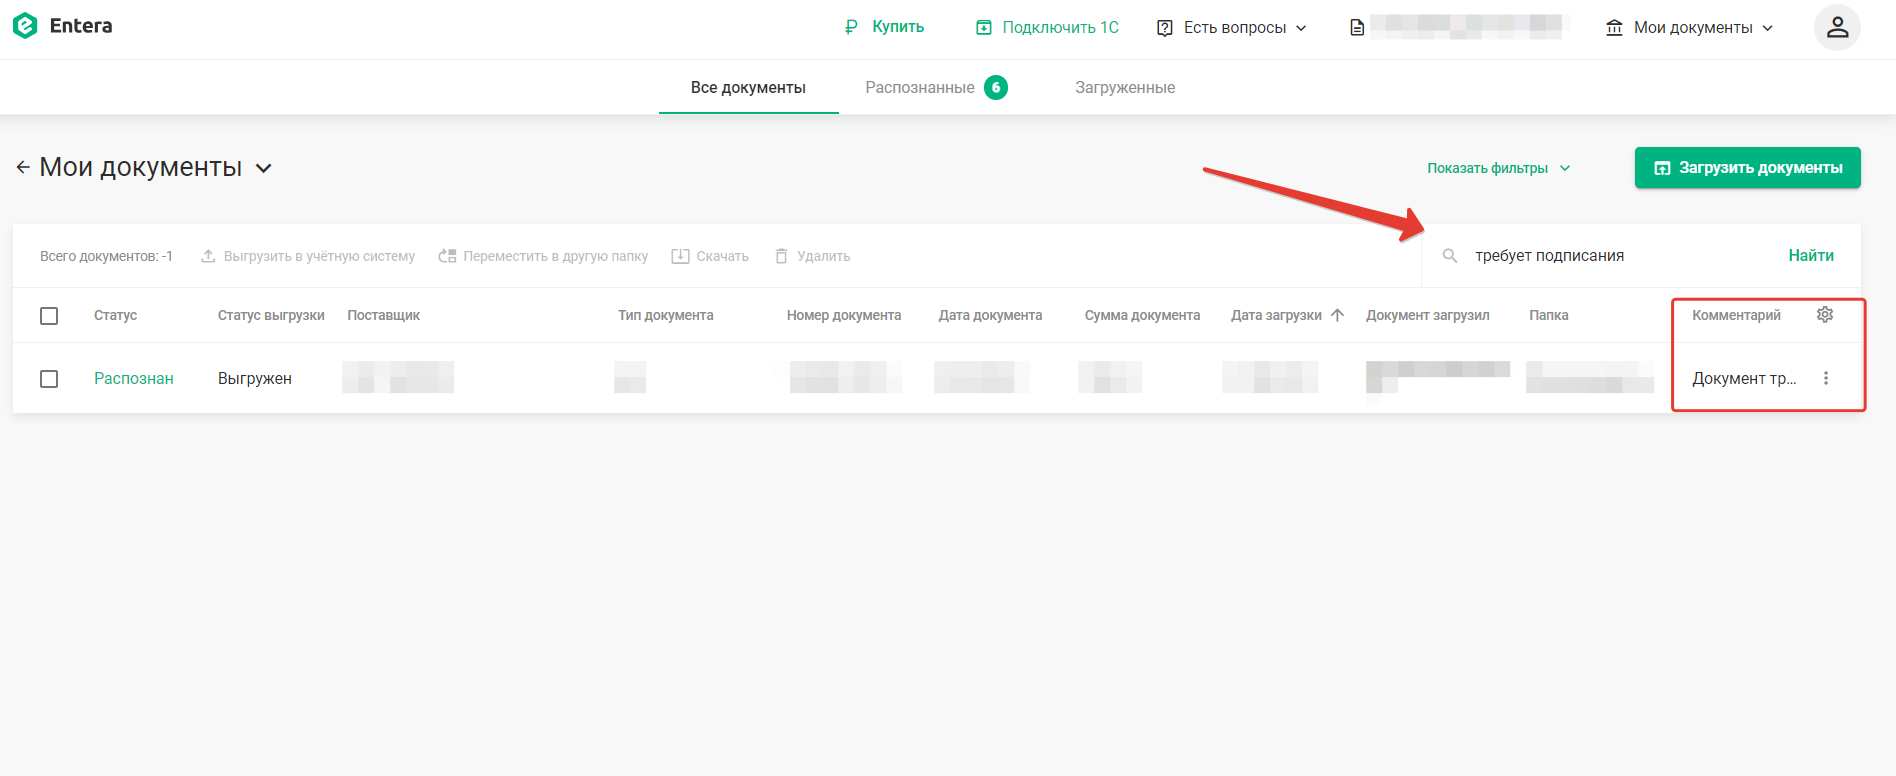Click Всего документов: -1 counter

[x=106, y=256]
